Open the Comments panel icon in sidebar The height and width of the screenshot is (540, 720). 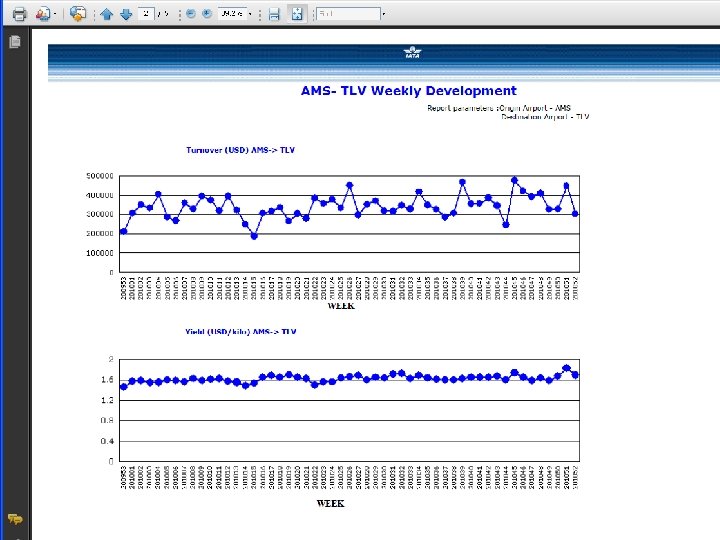(x=15, y=519)
